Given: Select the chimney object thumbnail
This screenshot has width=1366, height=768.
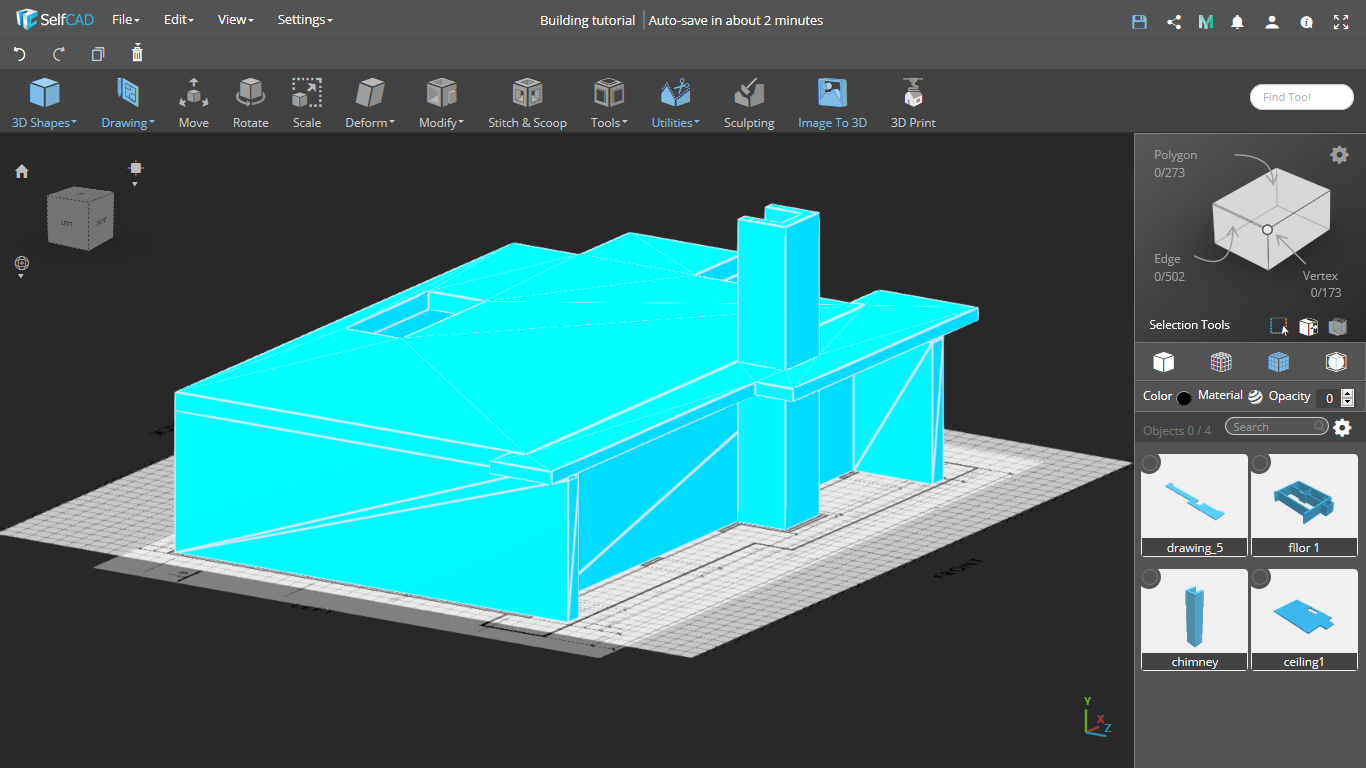Looking at the screenshot, I should point(1194,620).
